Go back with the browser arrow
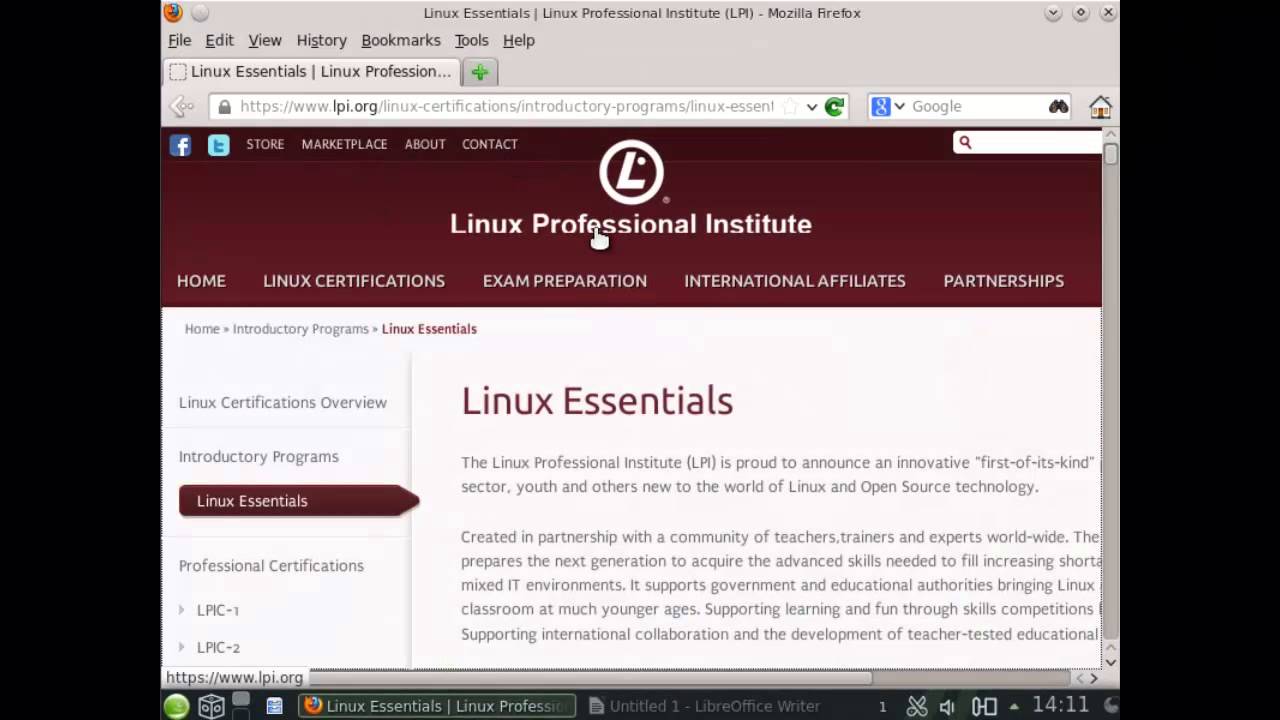 182,106
